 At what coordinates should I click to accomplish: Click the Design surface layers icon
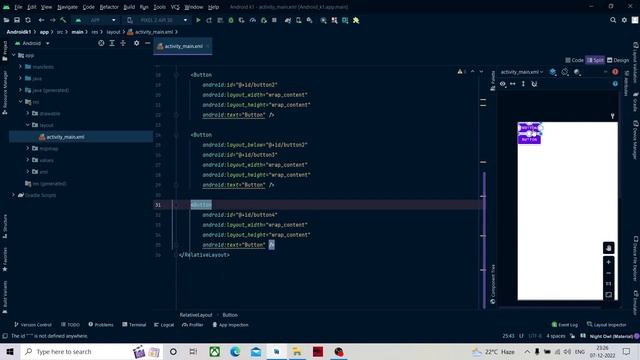553,72
